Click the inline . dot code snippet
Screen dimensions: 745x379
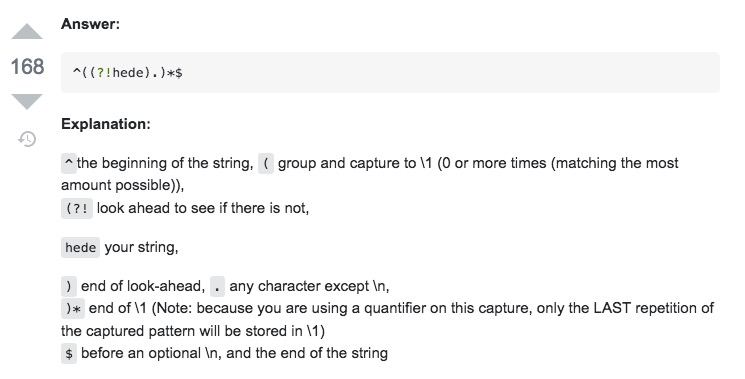[217, 286]
